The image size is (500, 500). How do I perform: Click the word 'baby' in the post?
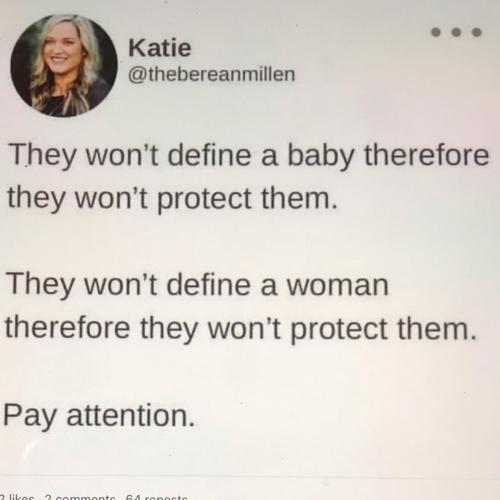pos(321,156)
